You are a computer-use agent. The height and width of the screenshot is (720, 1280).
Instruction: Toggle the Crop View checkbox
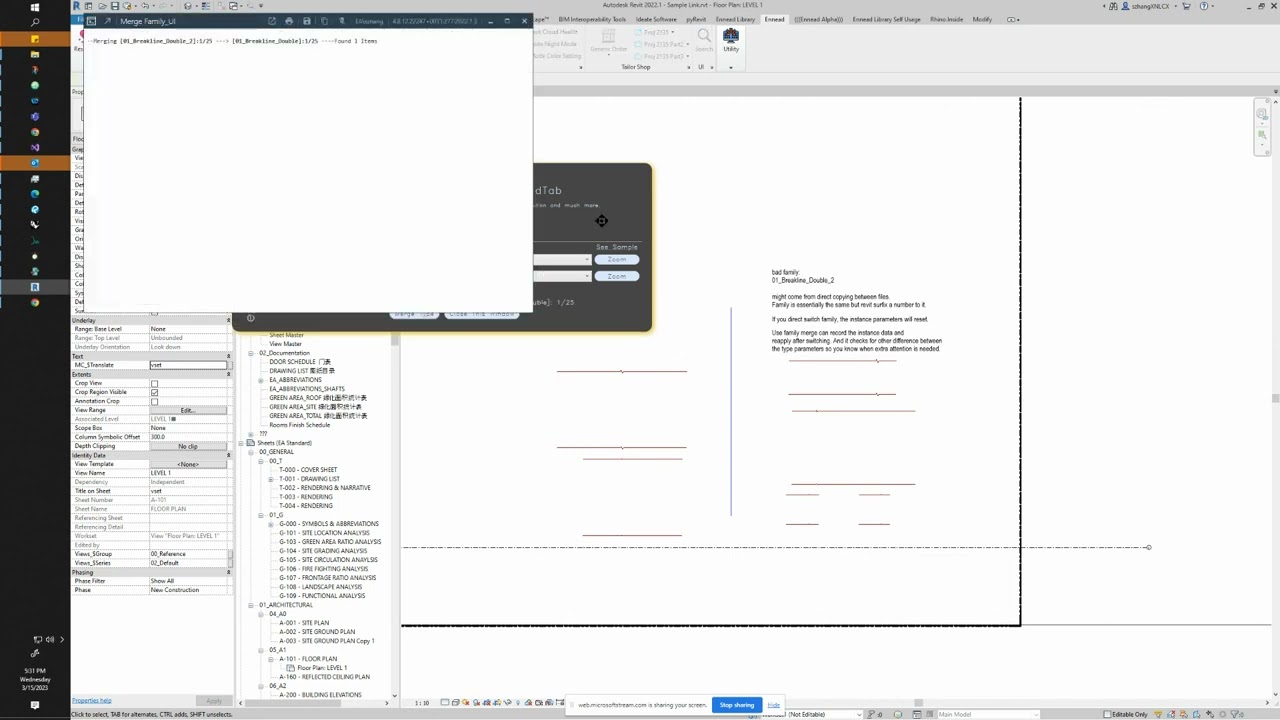[154, 383]
